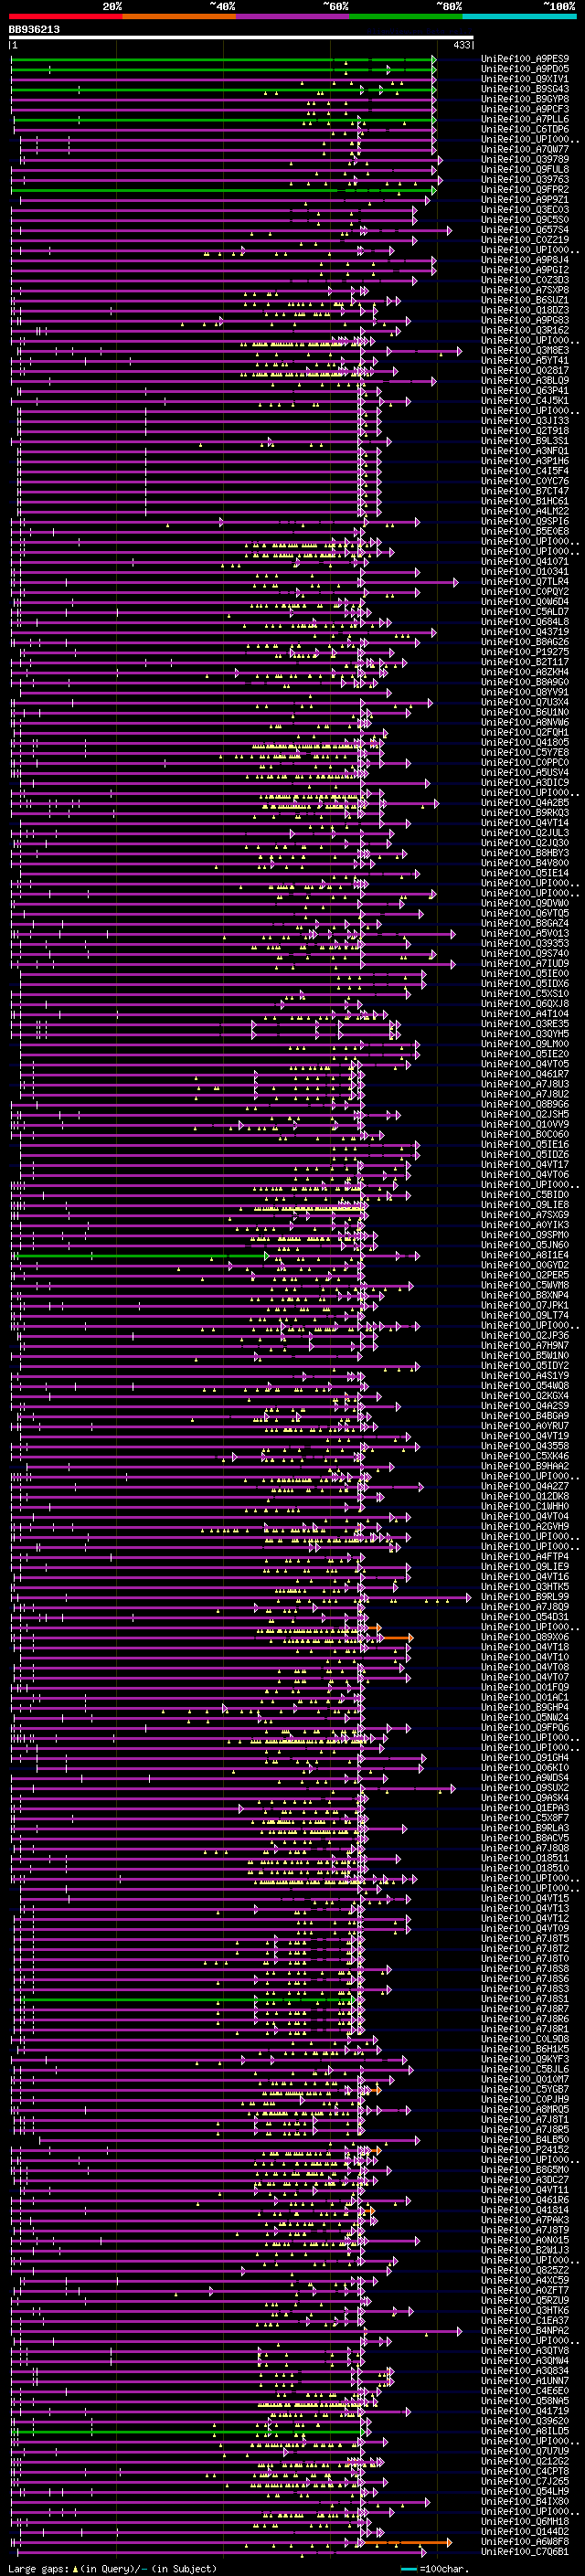Screen dimensions: 585x2576
Task: Select entry UniRef100_A9P9Z1
Action: click(525, 199)
